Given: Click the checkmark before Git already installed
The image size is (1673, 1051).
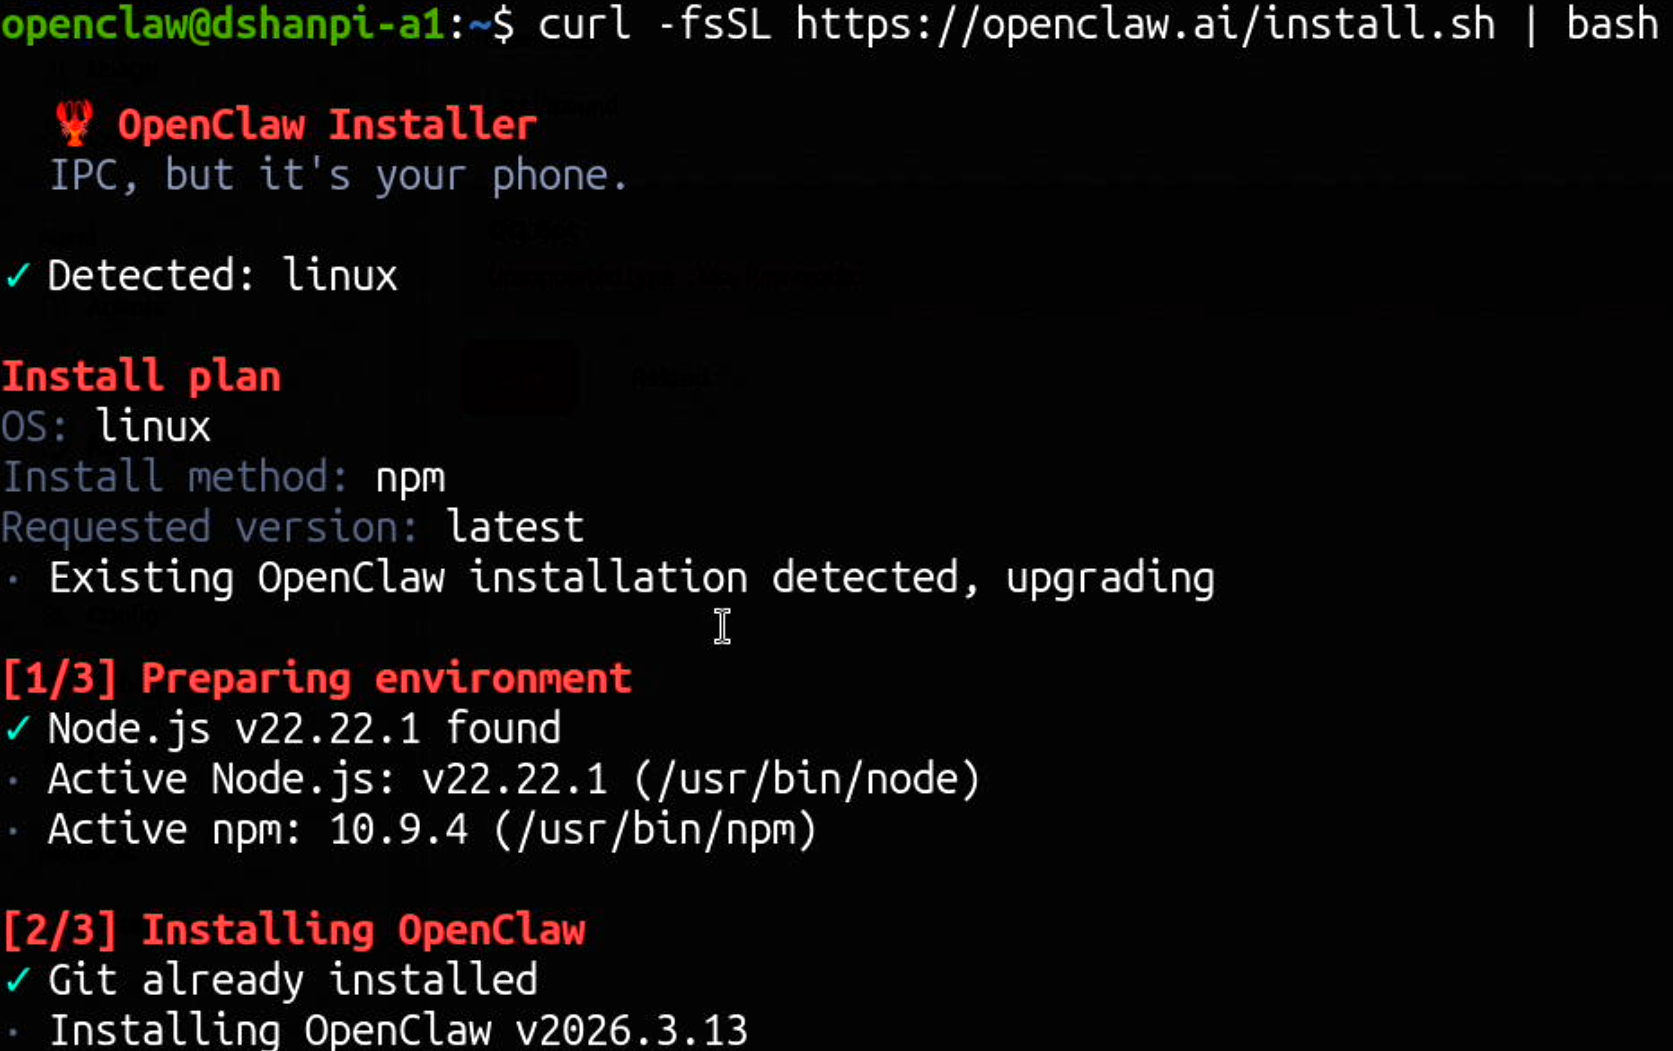Looking at the screenshot, I should [x=18, y=980].
